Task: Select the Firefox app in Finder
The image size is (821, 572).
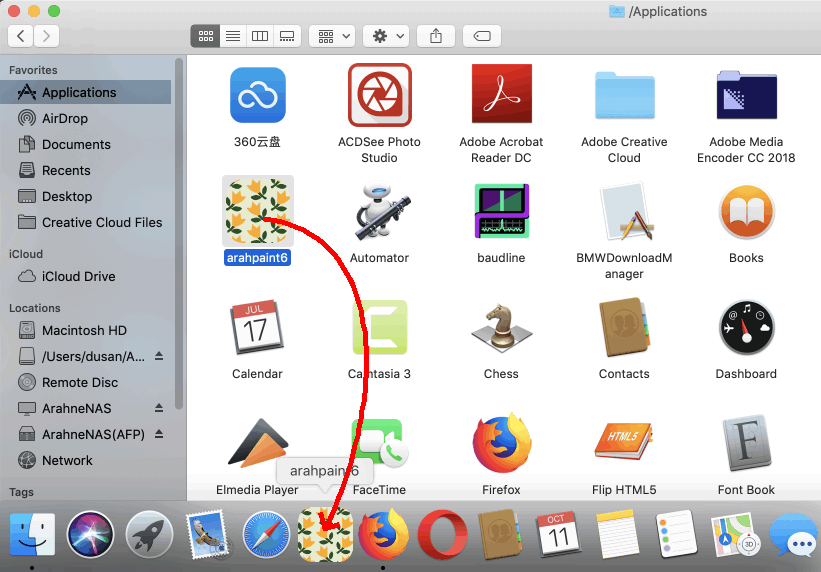Action: pos(502,443)
